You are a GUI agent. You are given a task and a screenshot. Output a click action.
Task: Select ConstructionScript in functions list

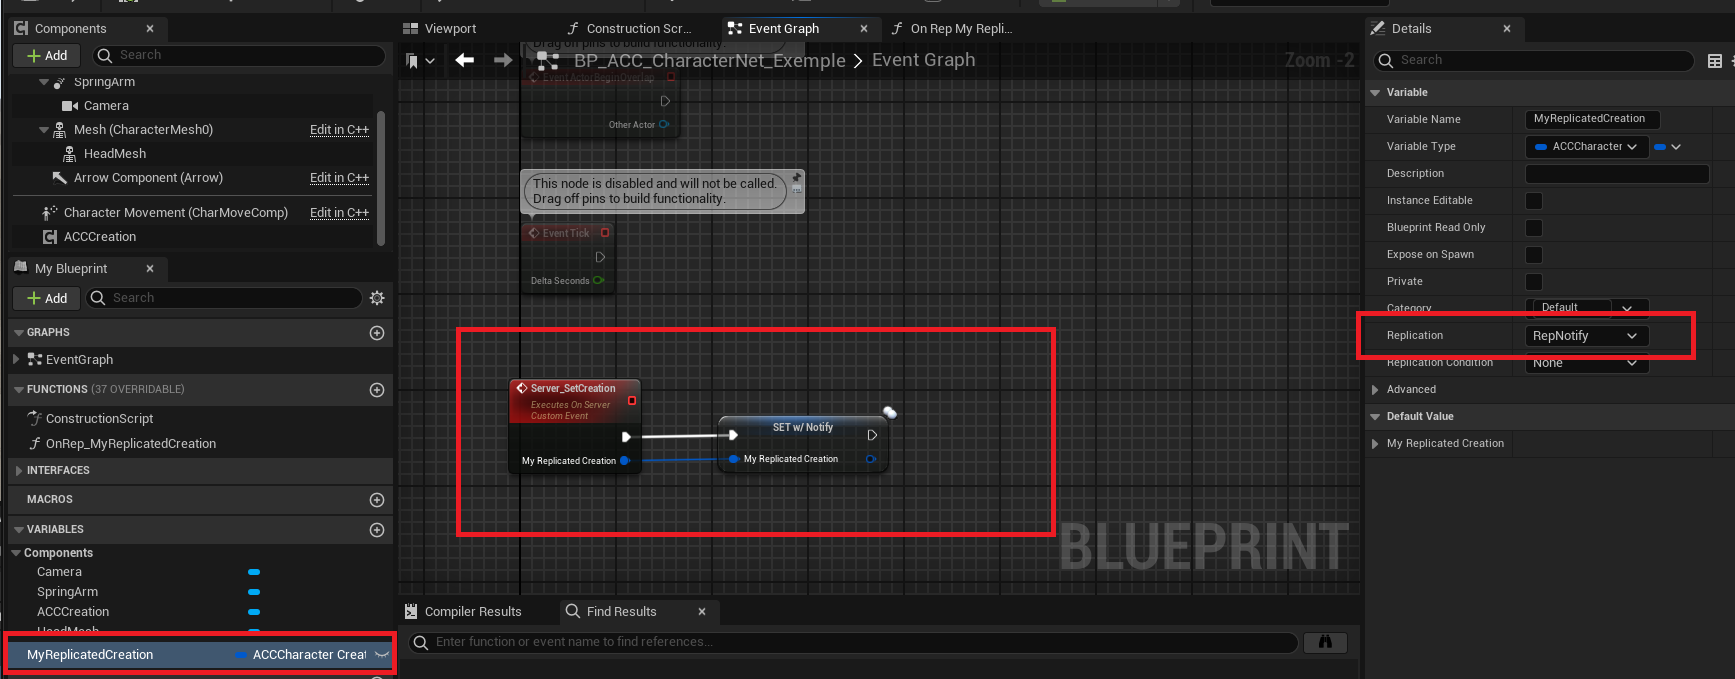[x=100, y=419]
